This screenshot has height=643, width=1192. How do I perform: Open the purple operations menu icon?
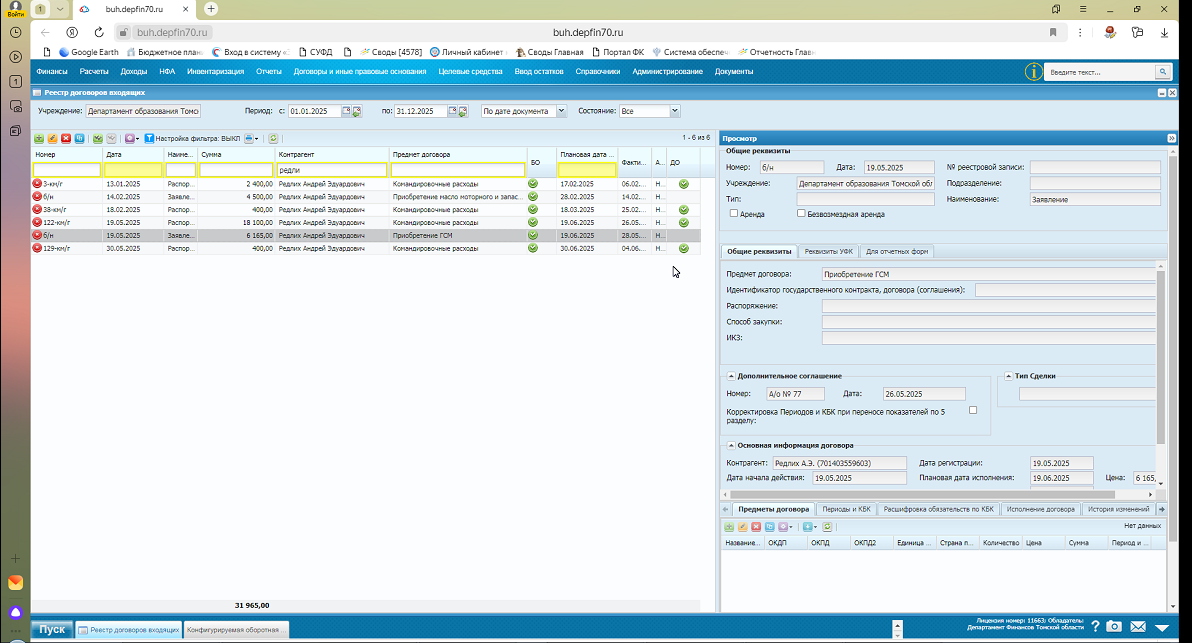(x=132, y=138)
